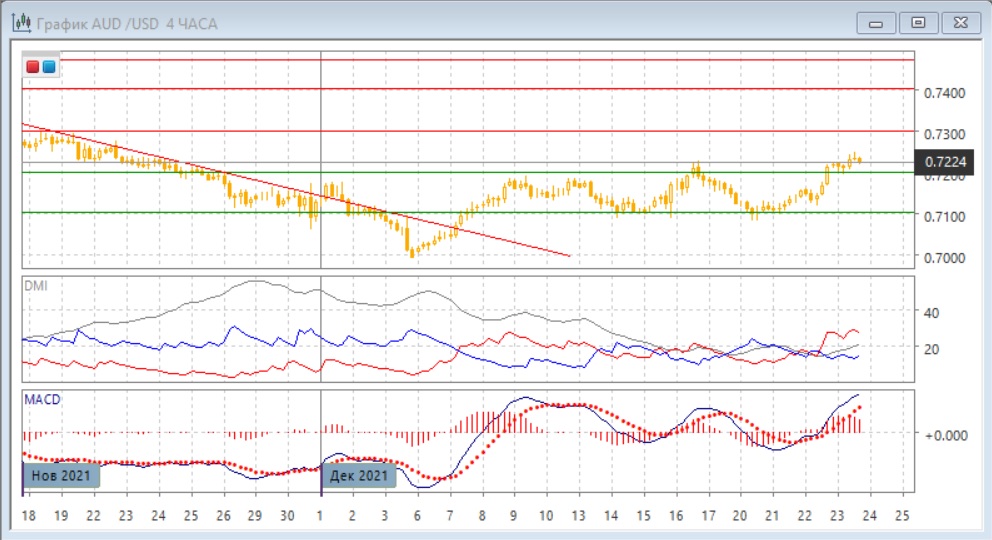Viewport: 992px width, 540px height.
Task: Click the 0.7400 price axis label
Action: (945, 93)
